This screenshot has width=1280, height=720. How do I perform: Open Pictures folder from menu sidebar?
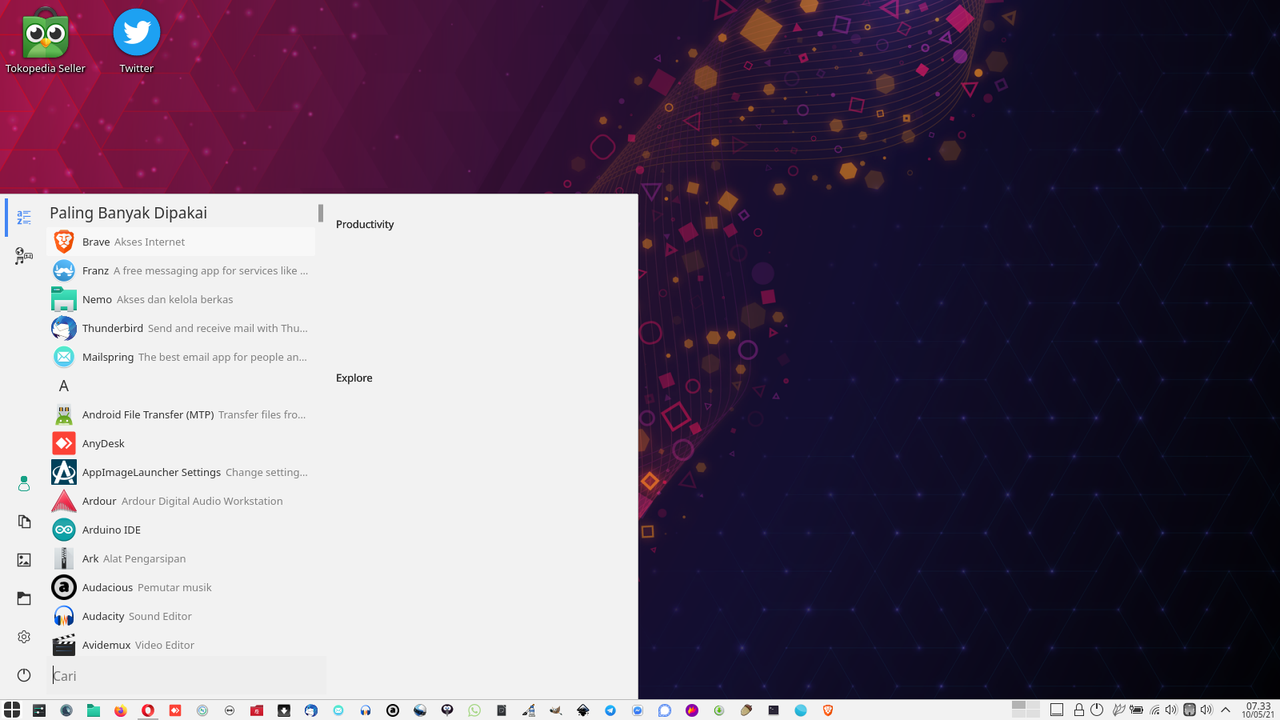[24, 560]
